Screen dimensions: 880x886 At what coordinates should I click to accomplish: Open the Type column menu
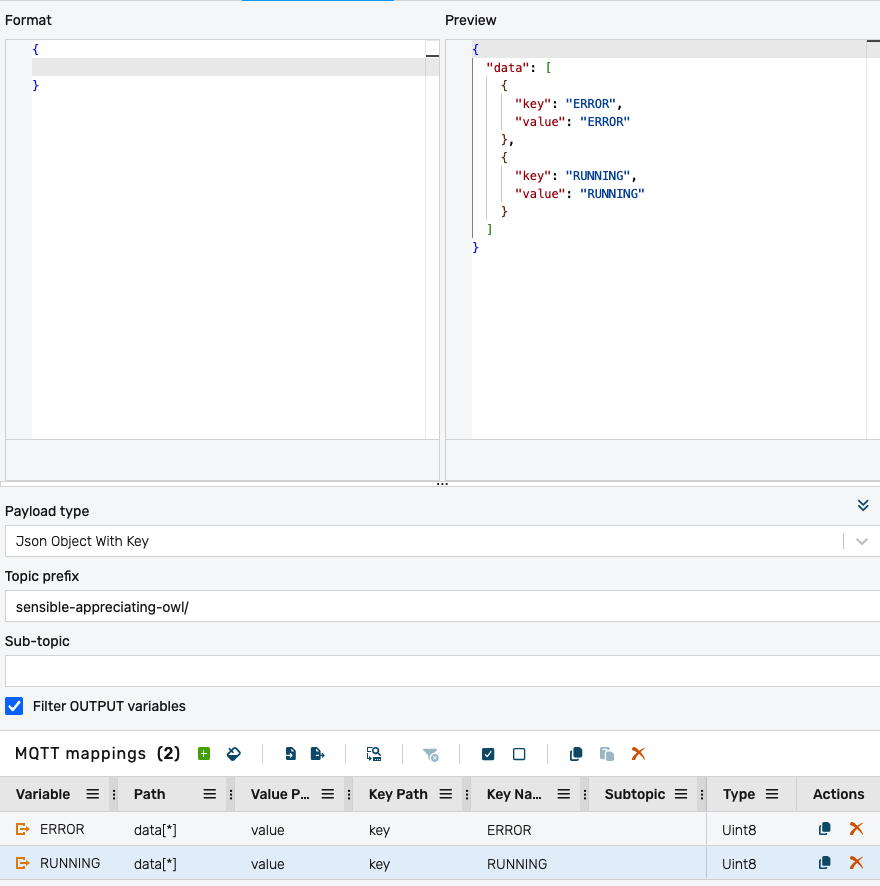tap(772, 794)
